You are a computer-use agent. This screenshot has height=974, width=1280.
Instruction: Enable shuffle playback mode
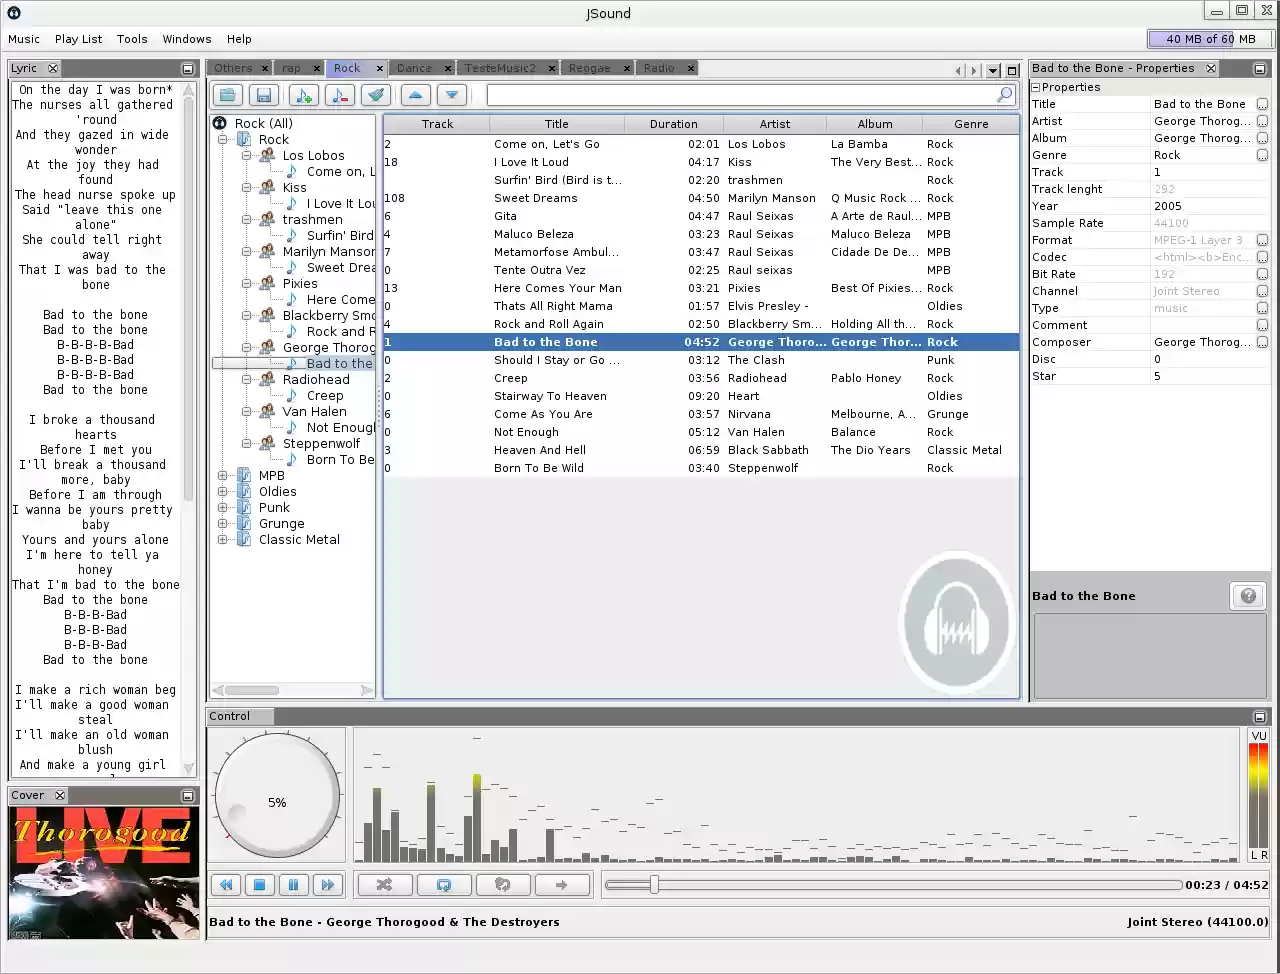coord(385,884)
